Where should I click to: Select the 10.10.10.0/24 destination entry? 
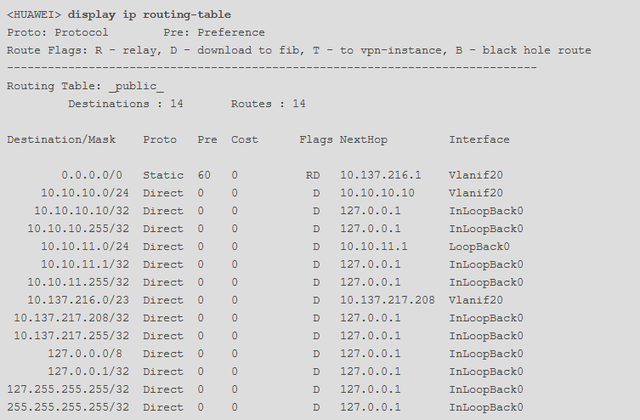pos(85,193)
